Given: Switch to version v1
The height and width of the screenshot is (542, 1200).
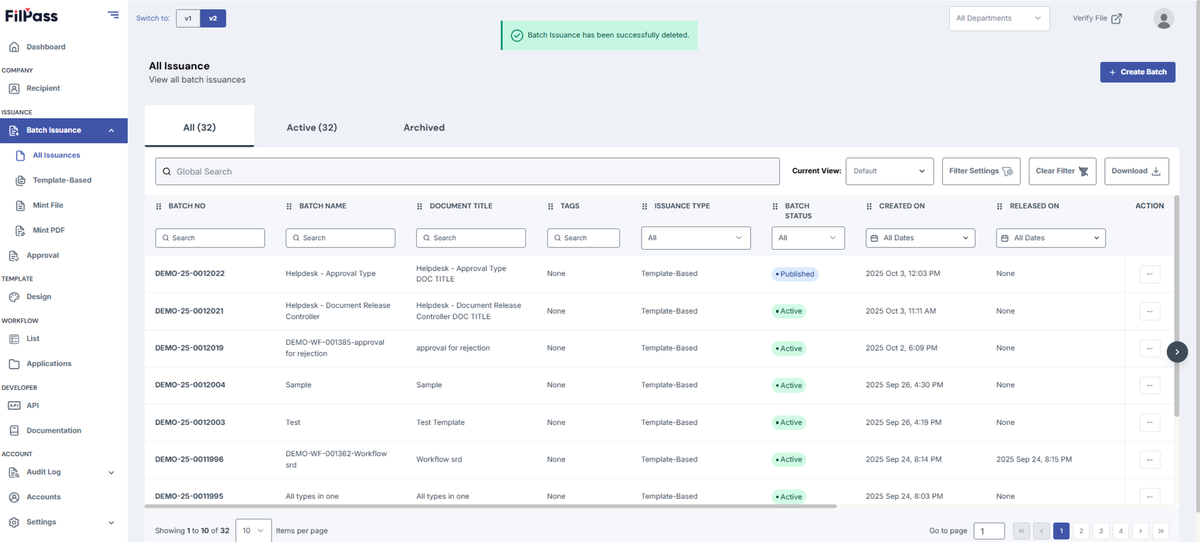Looking at the screenshot, I should (187, 18).
